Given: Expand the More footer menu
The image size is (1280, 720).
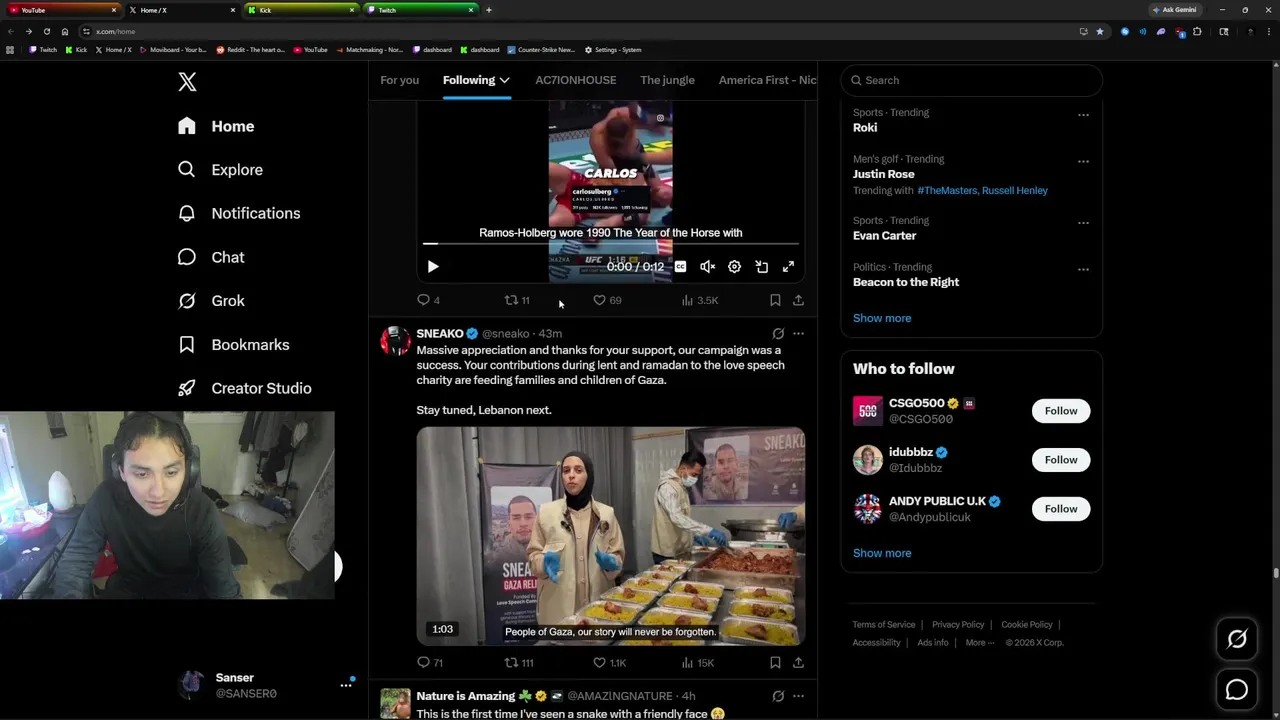Looking at the screenshot, I should coord(979,643).
